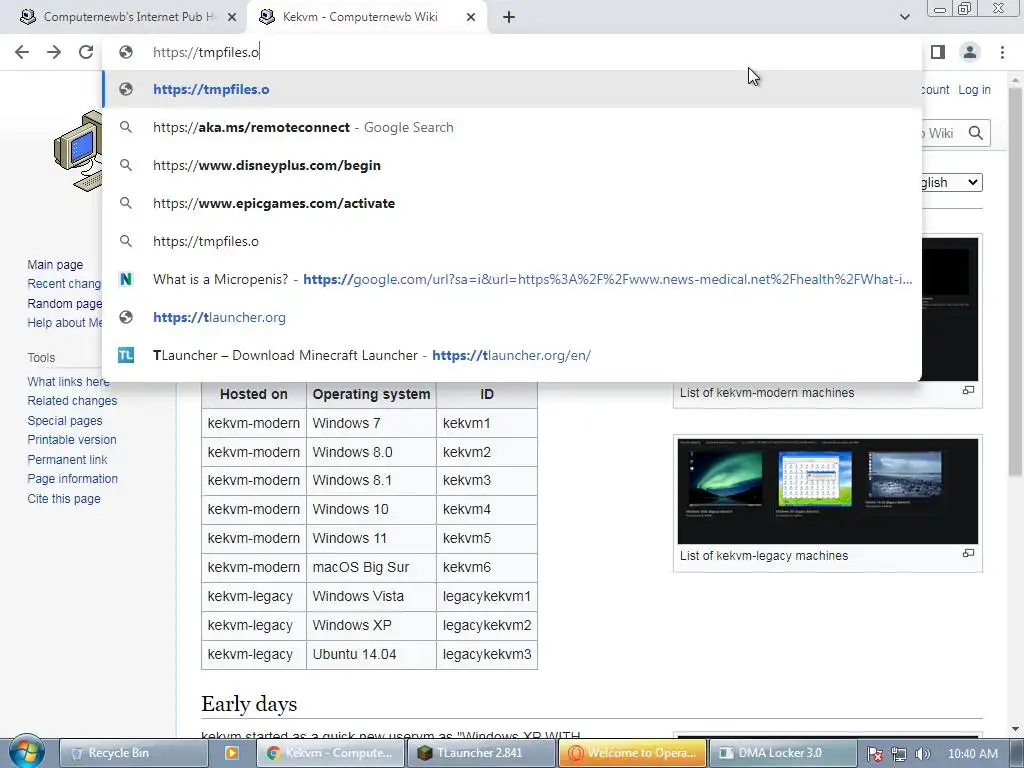
Task: Open the kekvm-legacy machines thumbnail
Action: point(827,491)
